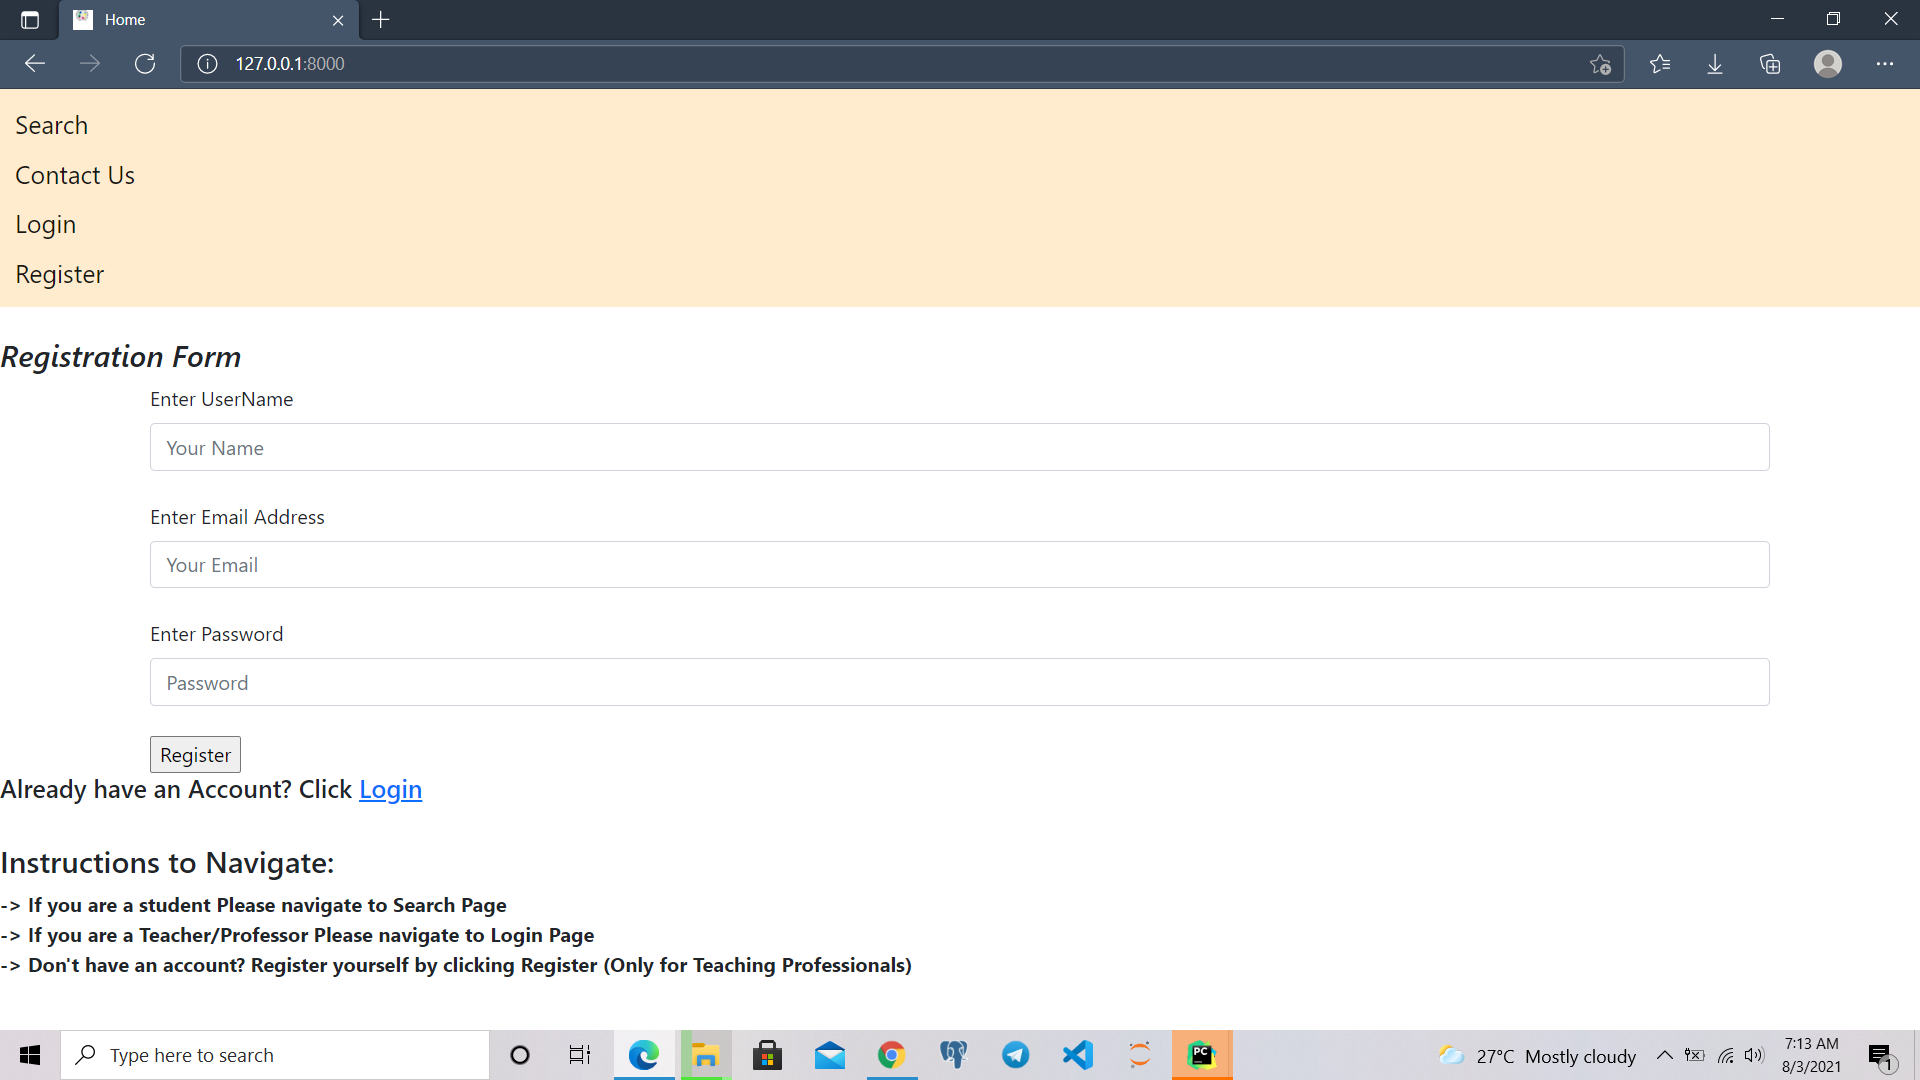The height and width of the screenshot is (1080, 1920).
Task: Open Settings and more ellipsis menu
Action: tap(1885, 64)
